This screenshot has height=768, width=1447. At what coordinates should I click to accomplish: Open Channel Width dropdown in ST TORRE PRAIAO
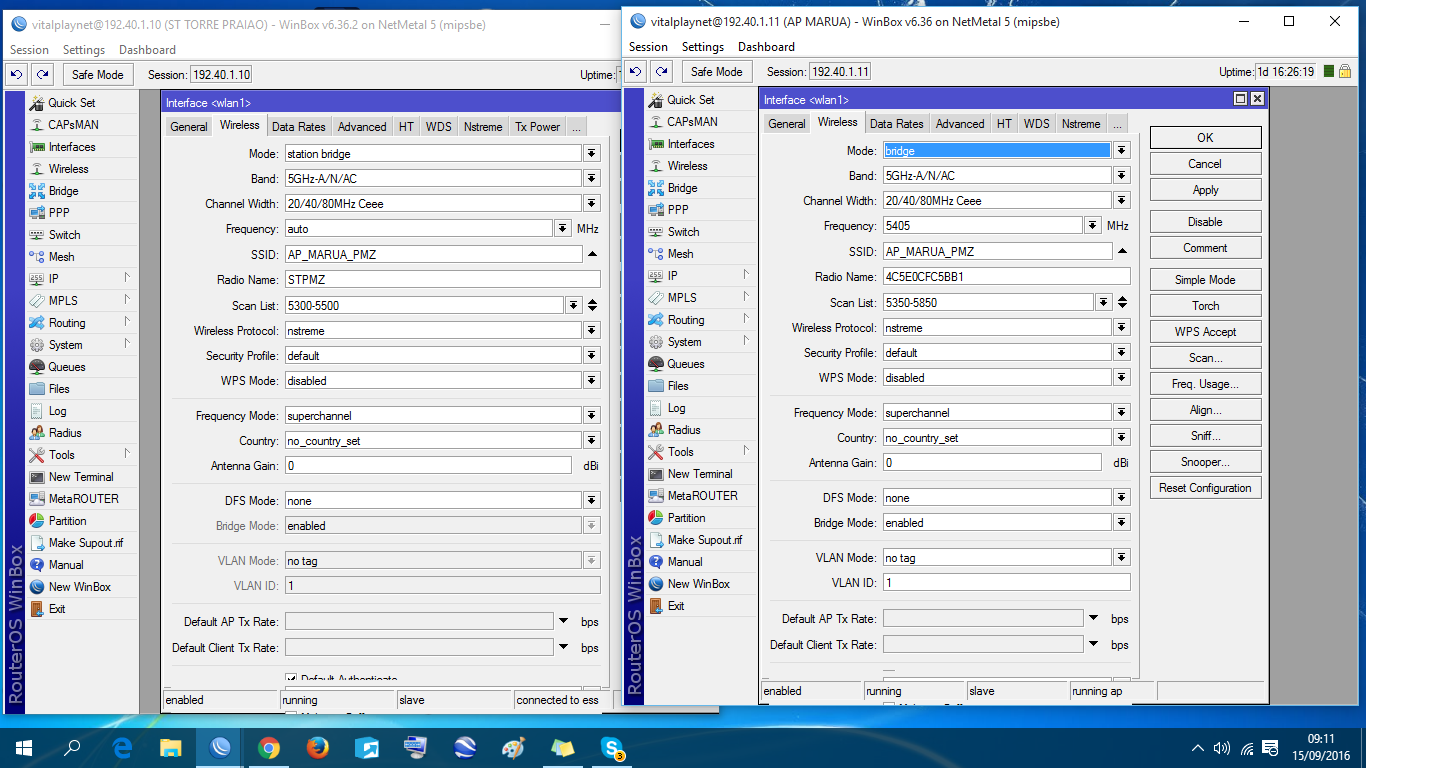592,204
